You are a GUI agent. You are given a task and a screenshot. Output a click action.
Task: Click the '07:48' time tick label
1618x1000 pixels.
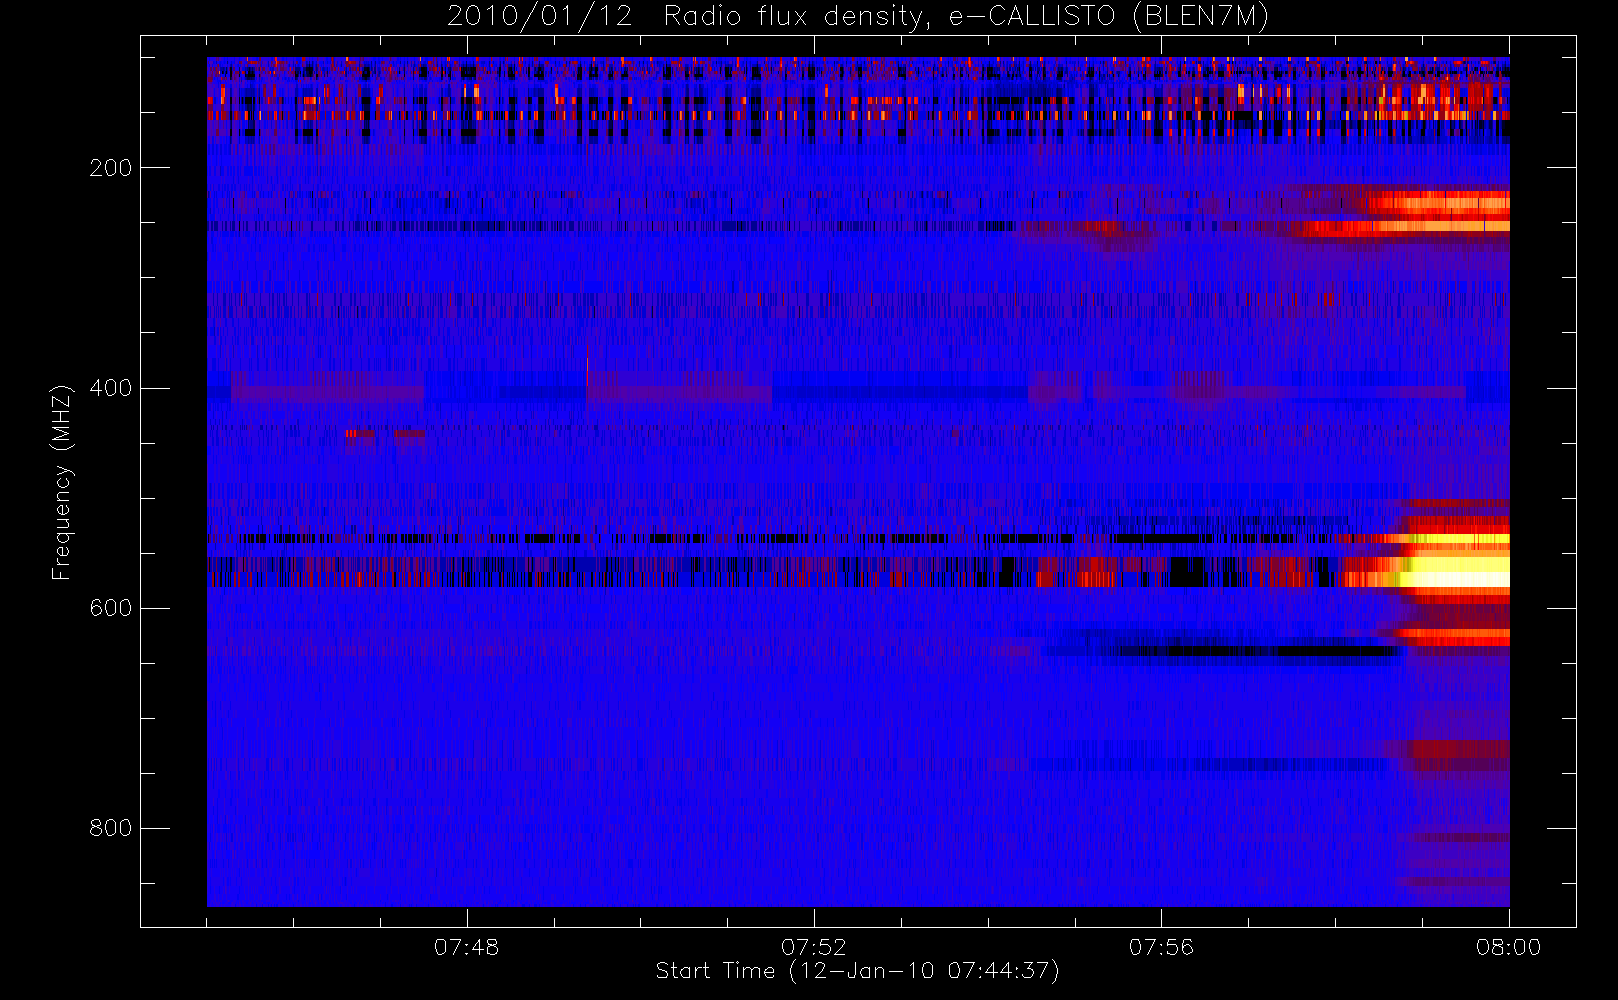point(466,947)
